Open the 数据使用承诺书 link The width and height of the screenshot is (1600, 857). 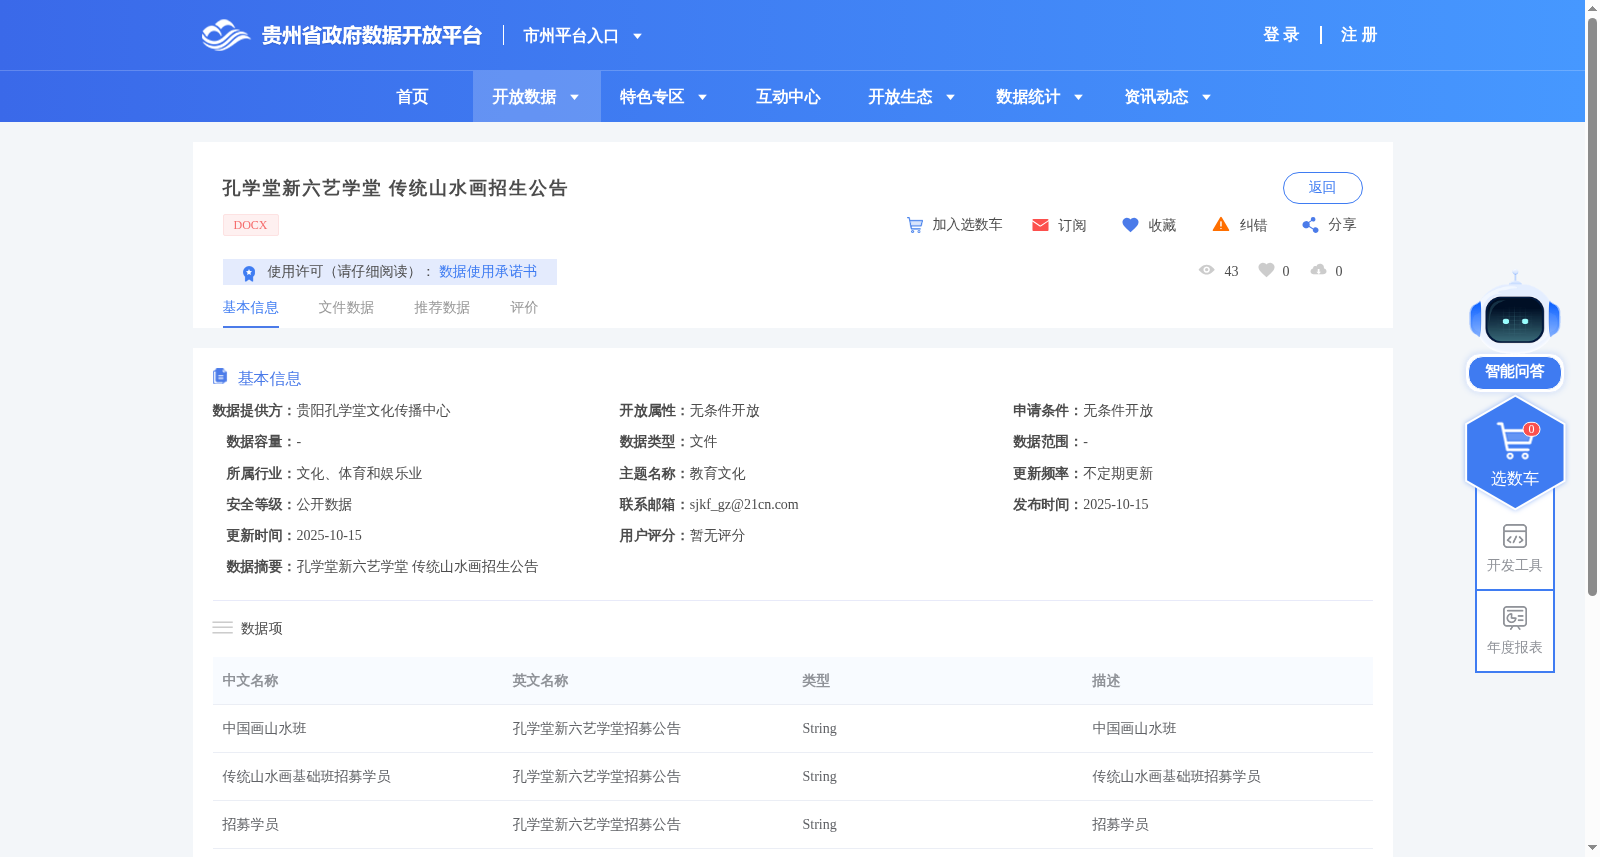pyautogui.click(x=488, y=272)
